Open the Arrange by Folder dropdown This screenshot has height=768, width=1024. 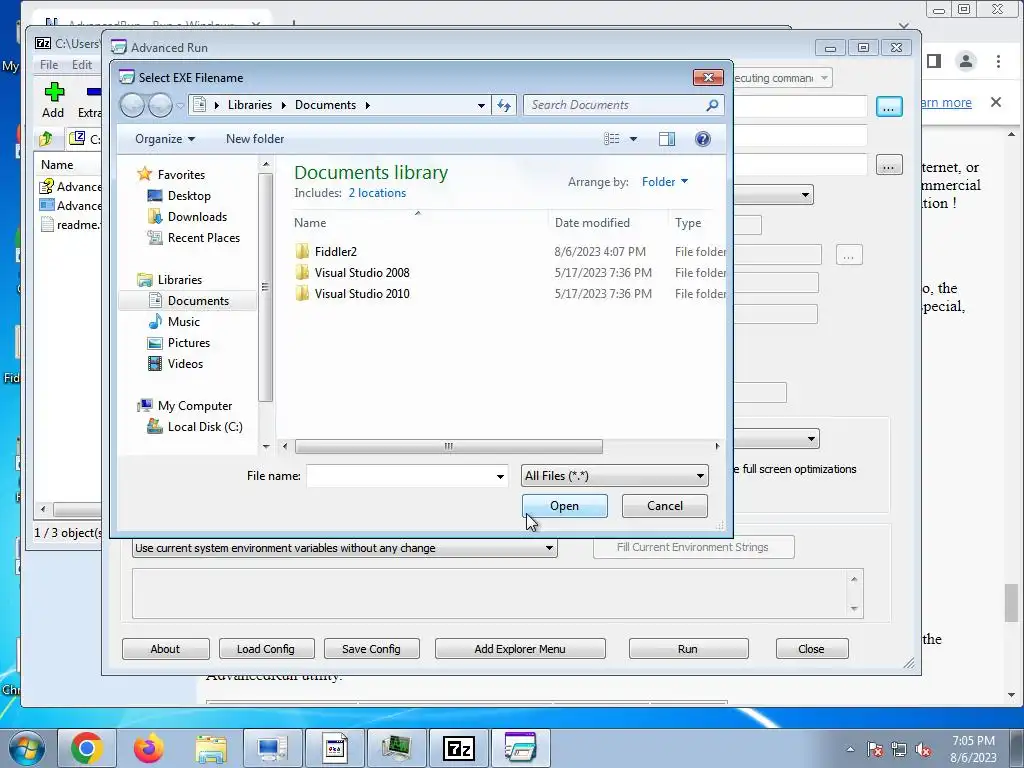click(x=665, y=182)
